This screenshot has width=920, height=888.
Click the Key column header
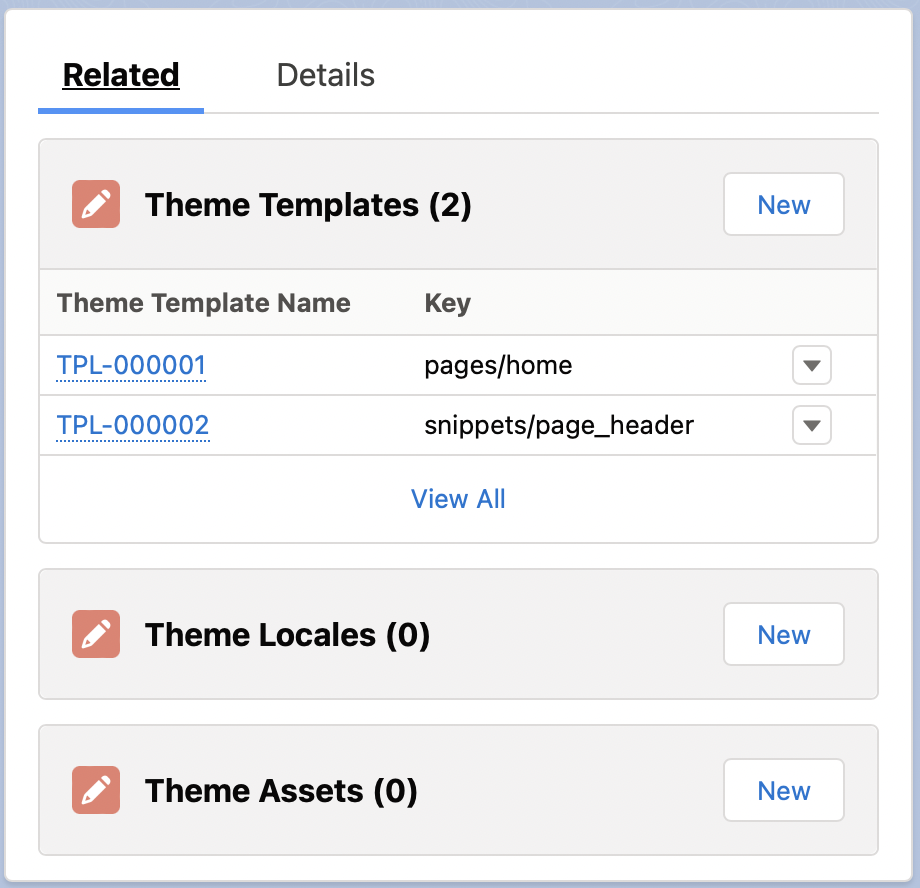coord(448,303)
